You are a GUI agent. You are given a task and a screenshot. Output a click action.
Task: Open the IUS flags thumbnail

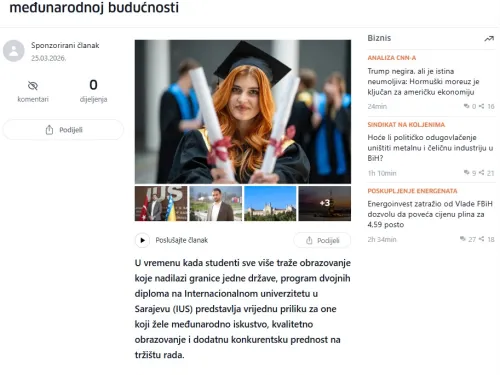161,203
